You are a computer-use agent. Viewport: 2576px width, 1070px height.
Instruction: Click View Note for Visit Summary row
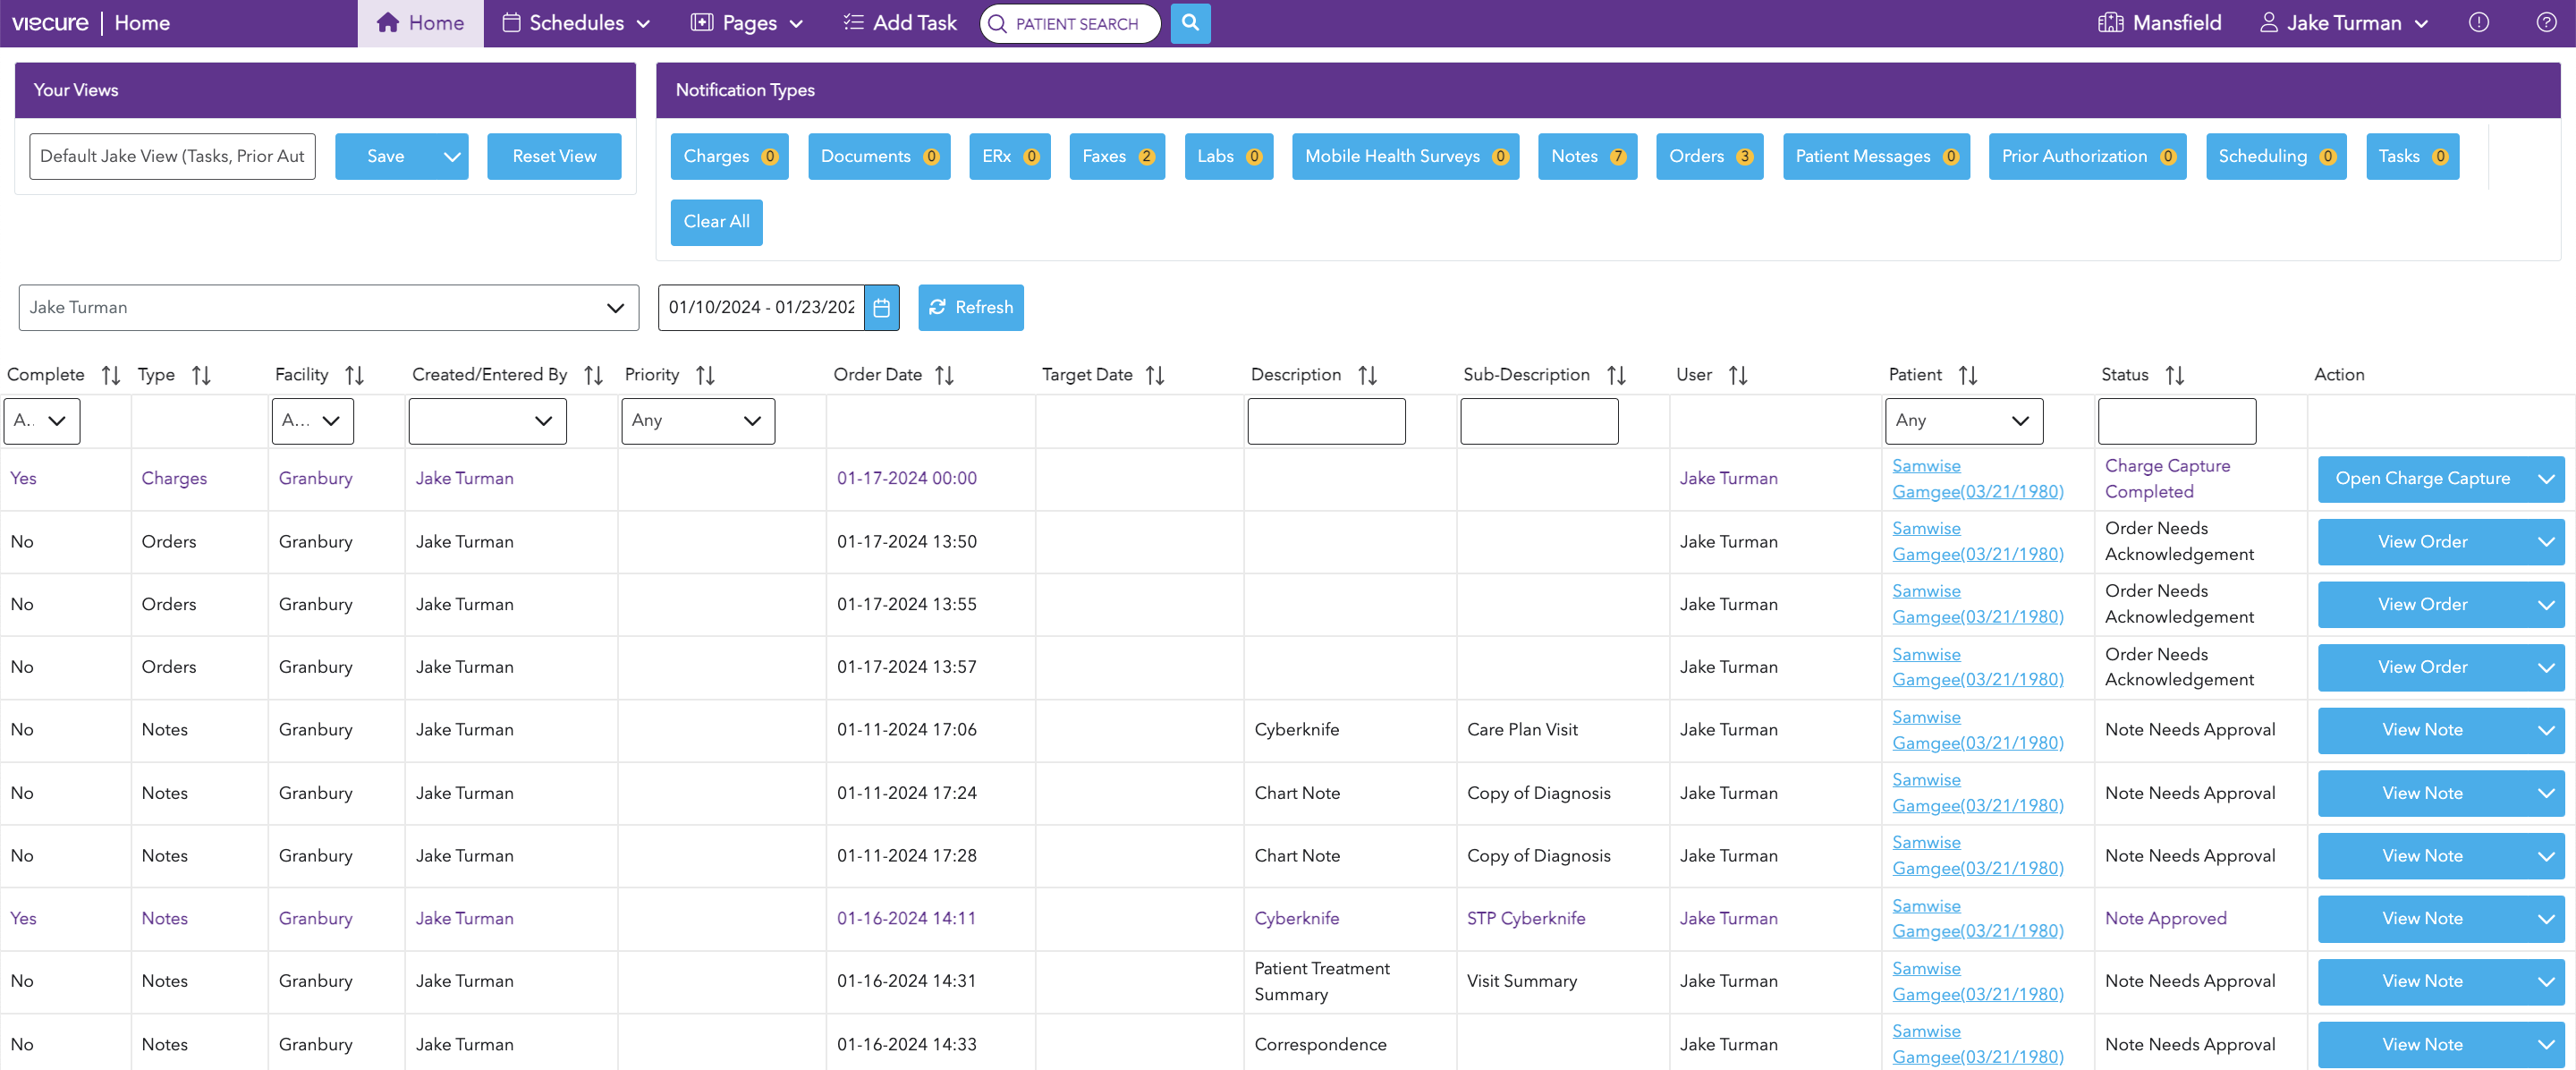pos(2422,982)
